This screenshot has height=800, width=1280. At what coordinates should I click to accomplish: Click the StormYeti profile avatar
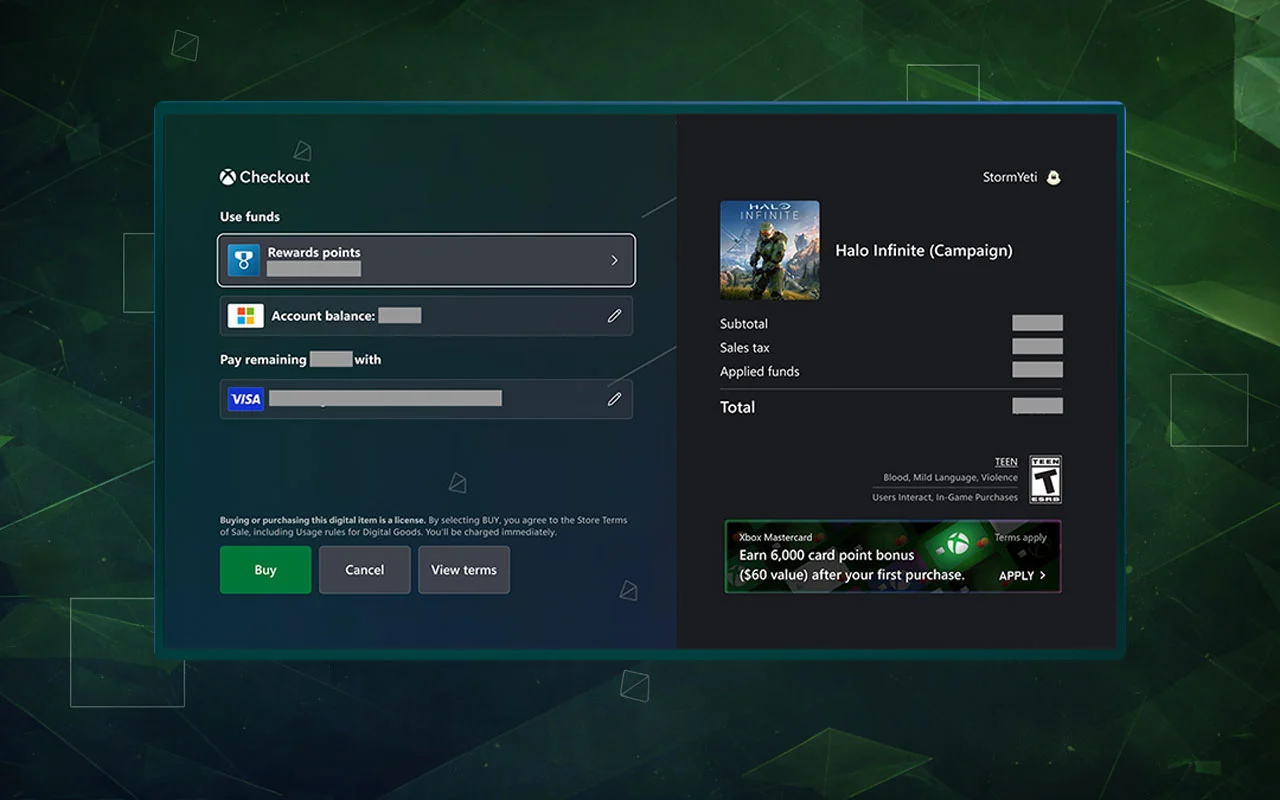[x=1053, y=178]
